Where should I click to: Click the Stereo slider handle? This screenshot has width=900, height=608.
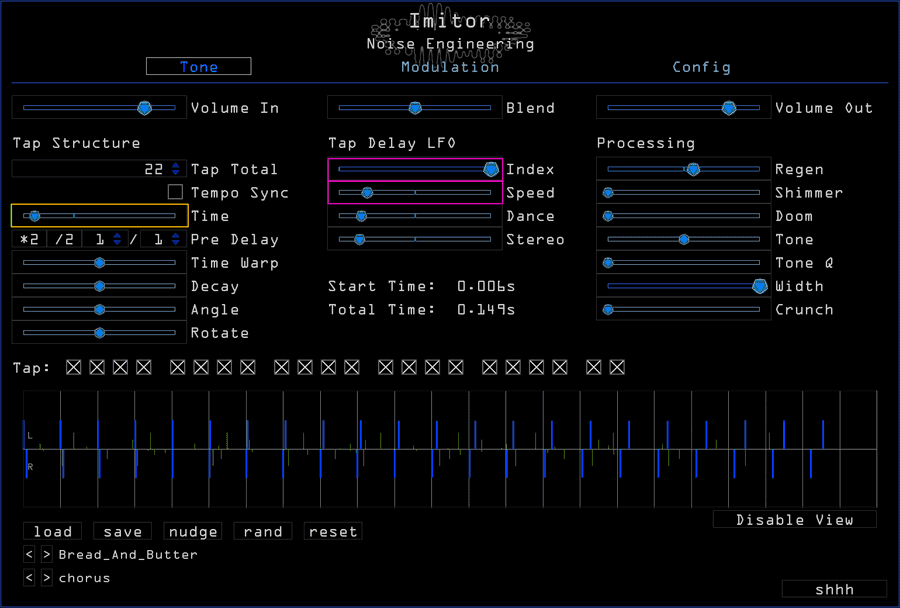(x=359, y=239)
